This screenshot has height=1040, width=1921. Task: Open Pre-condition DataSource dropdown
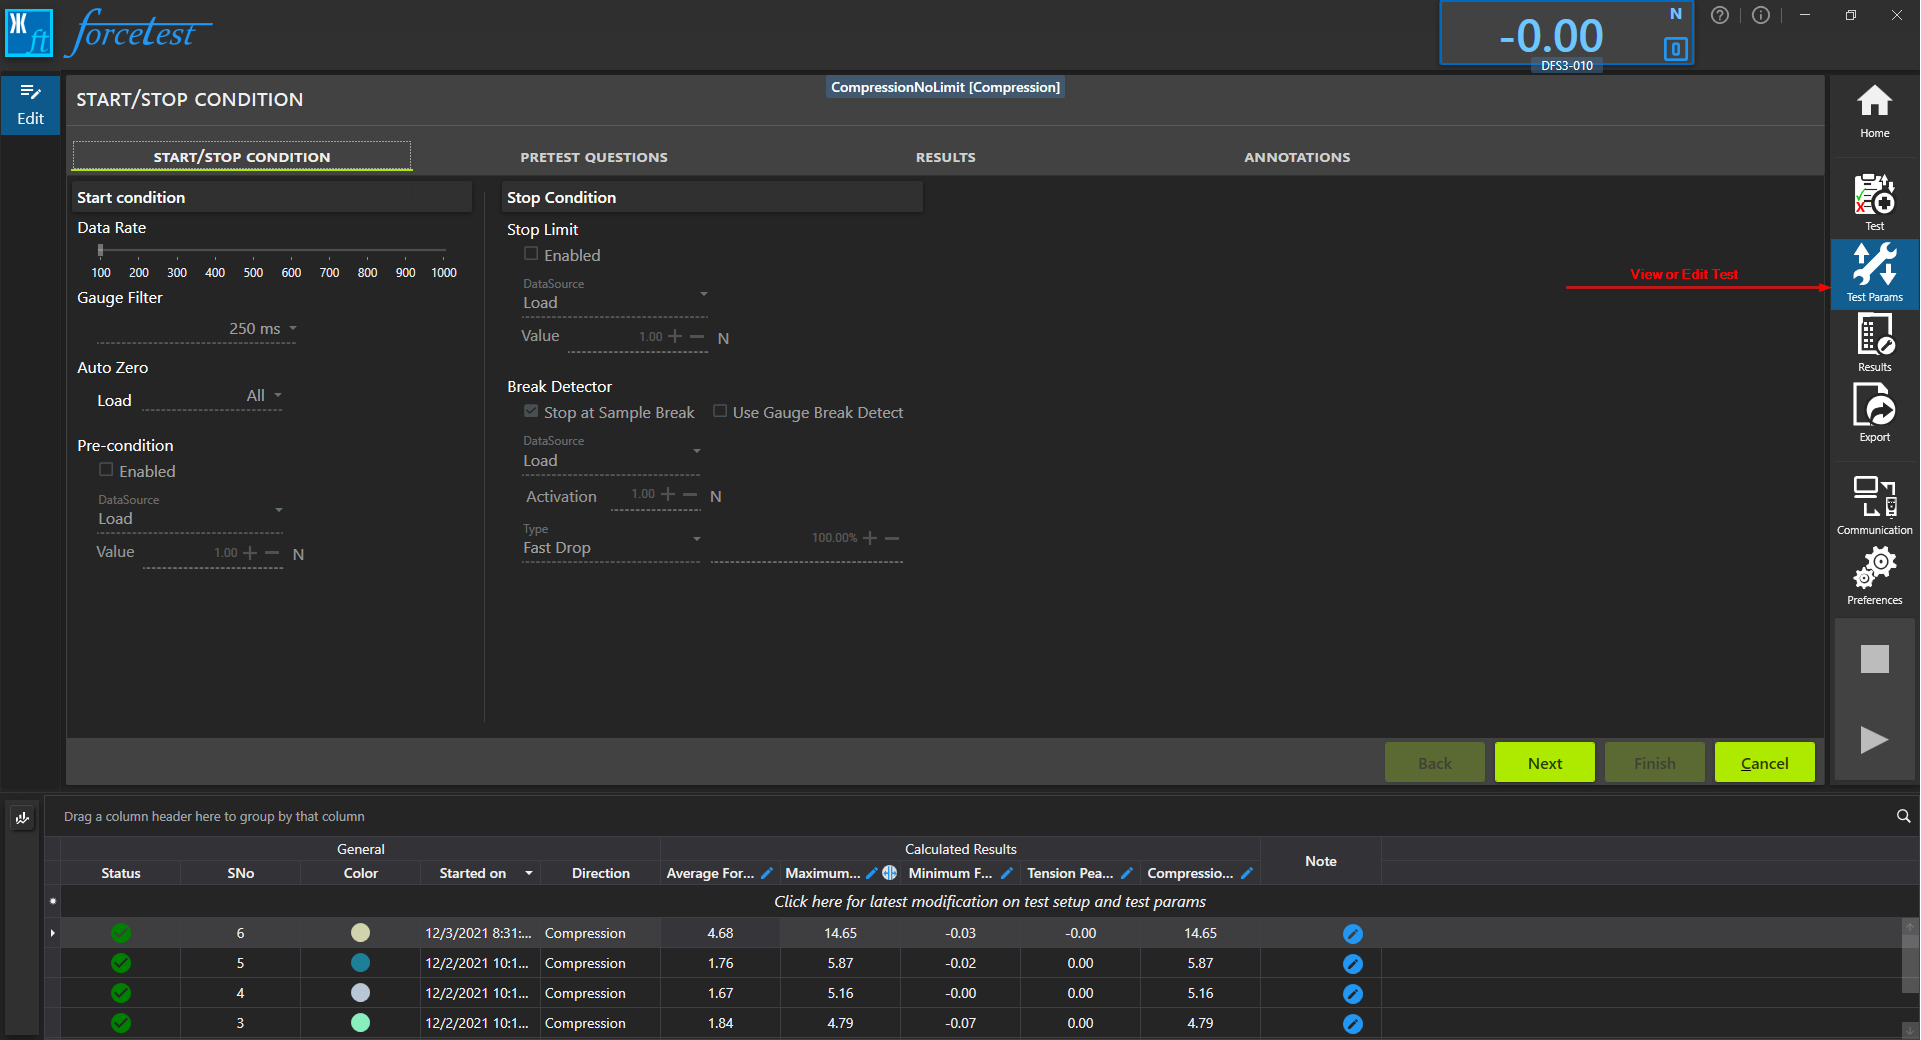(279, 510)
